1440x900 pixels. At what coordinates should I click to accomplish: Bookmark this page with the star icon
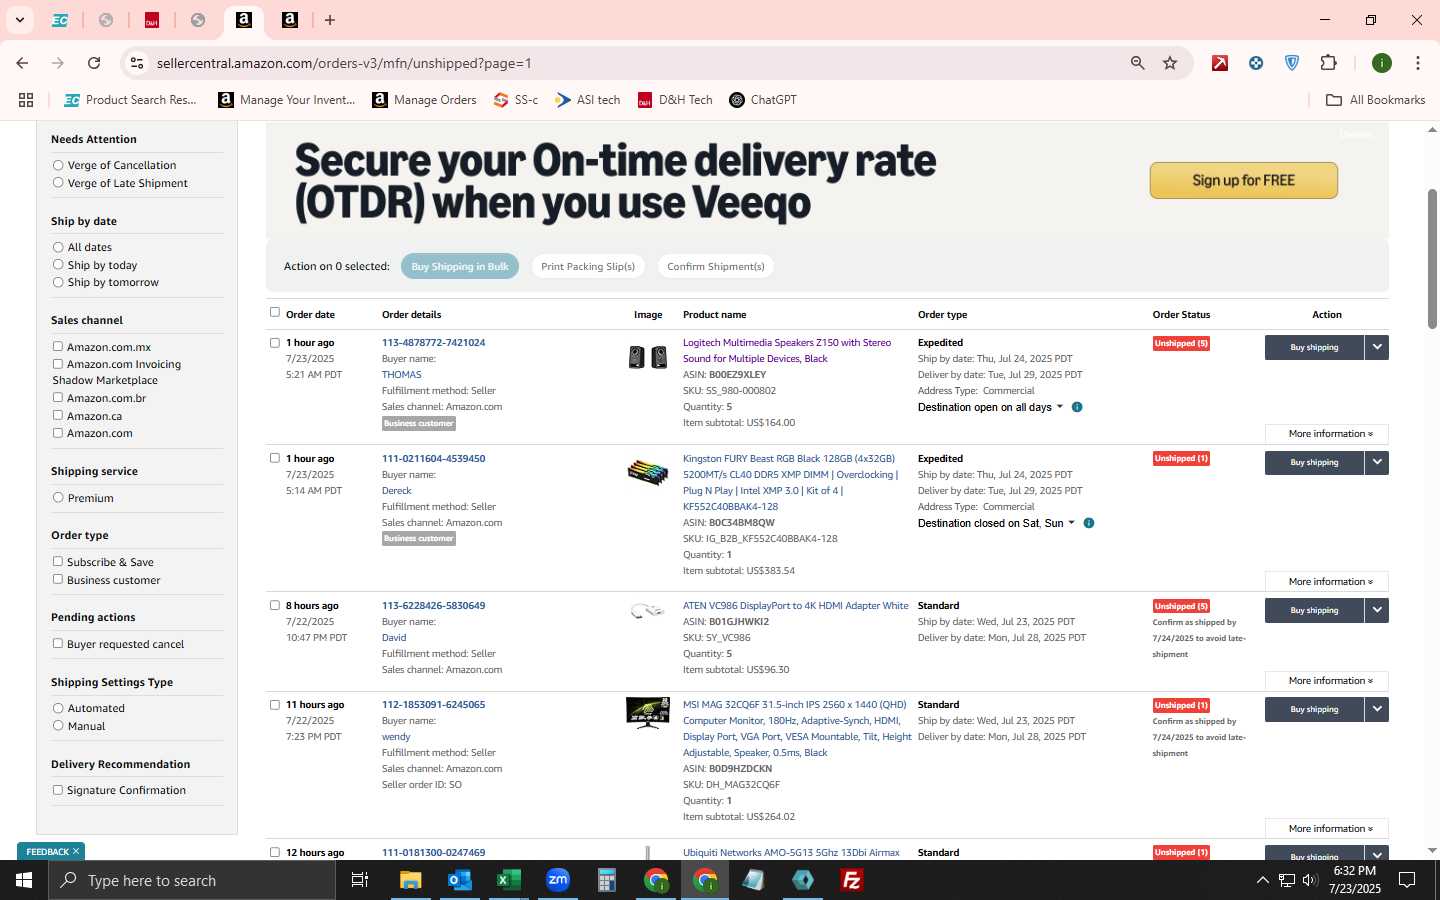pos(1170,63)
